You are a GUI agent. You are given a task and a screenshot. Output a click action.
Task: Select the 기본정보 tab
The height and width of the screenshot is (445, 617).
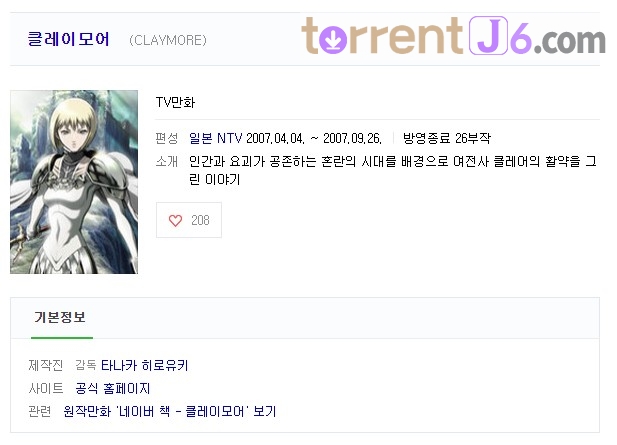coord(60,317)
